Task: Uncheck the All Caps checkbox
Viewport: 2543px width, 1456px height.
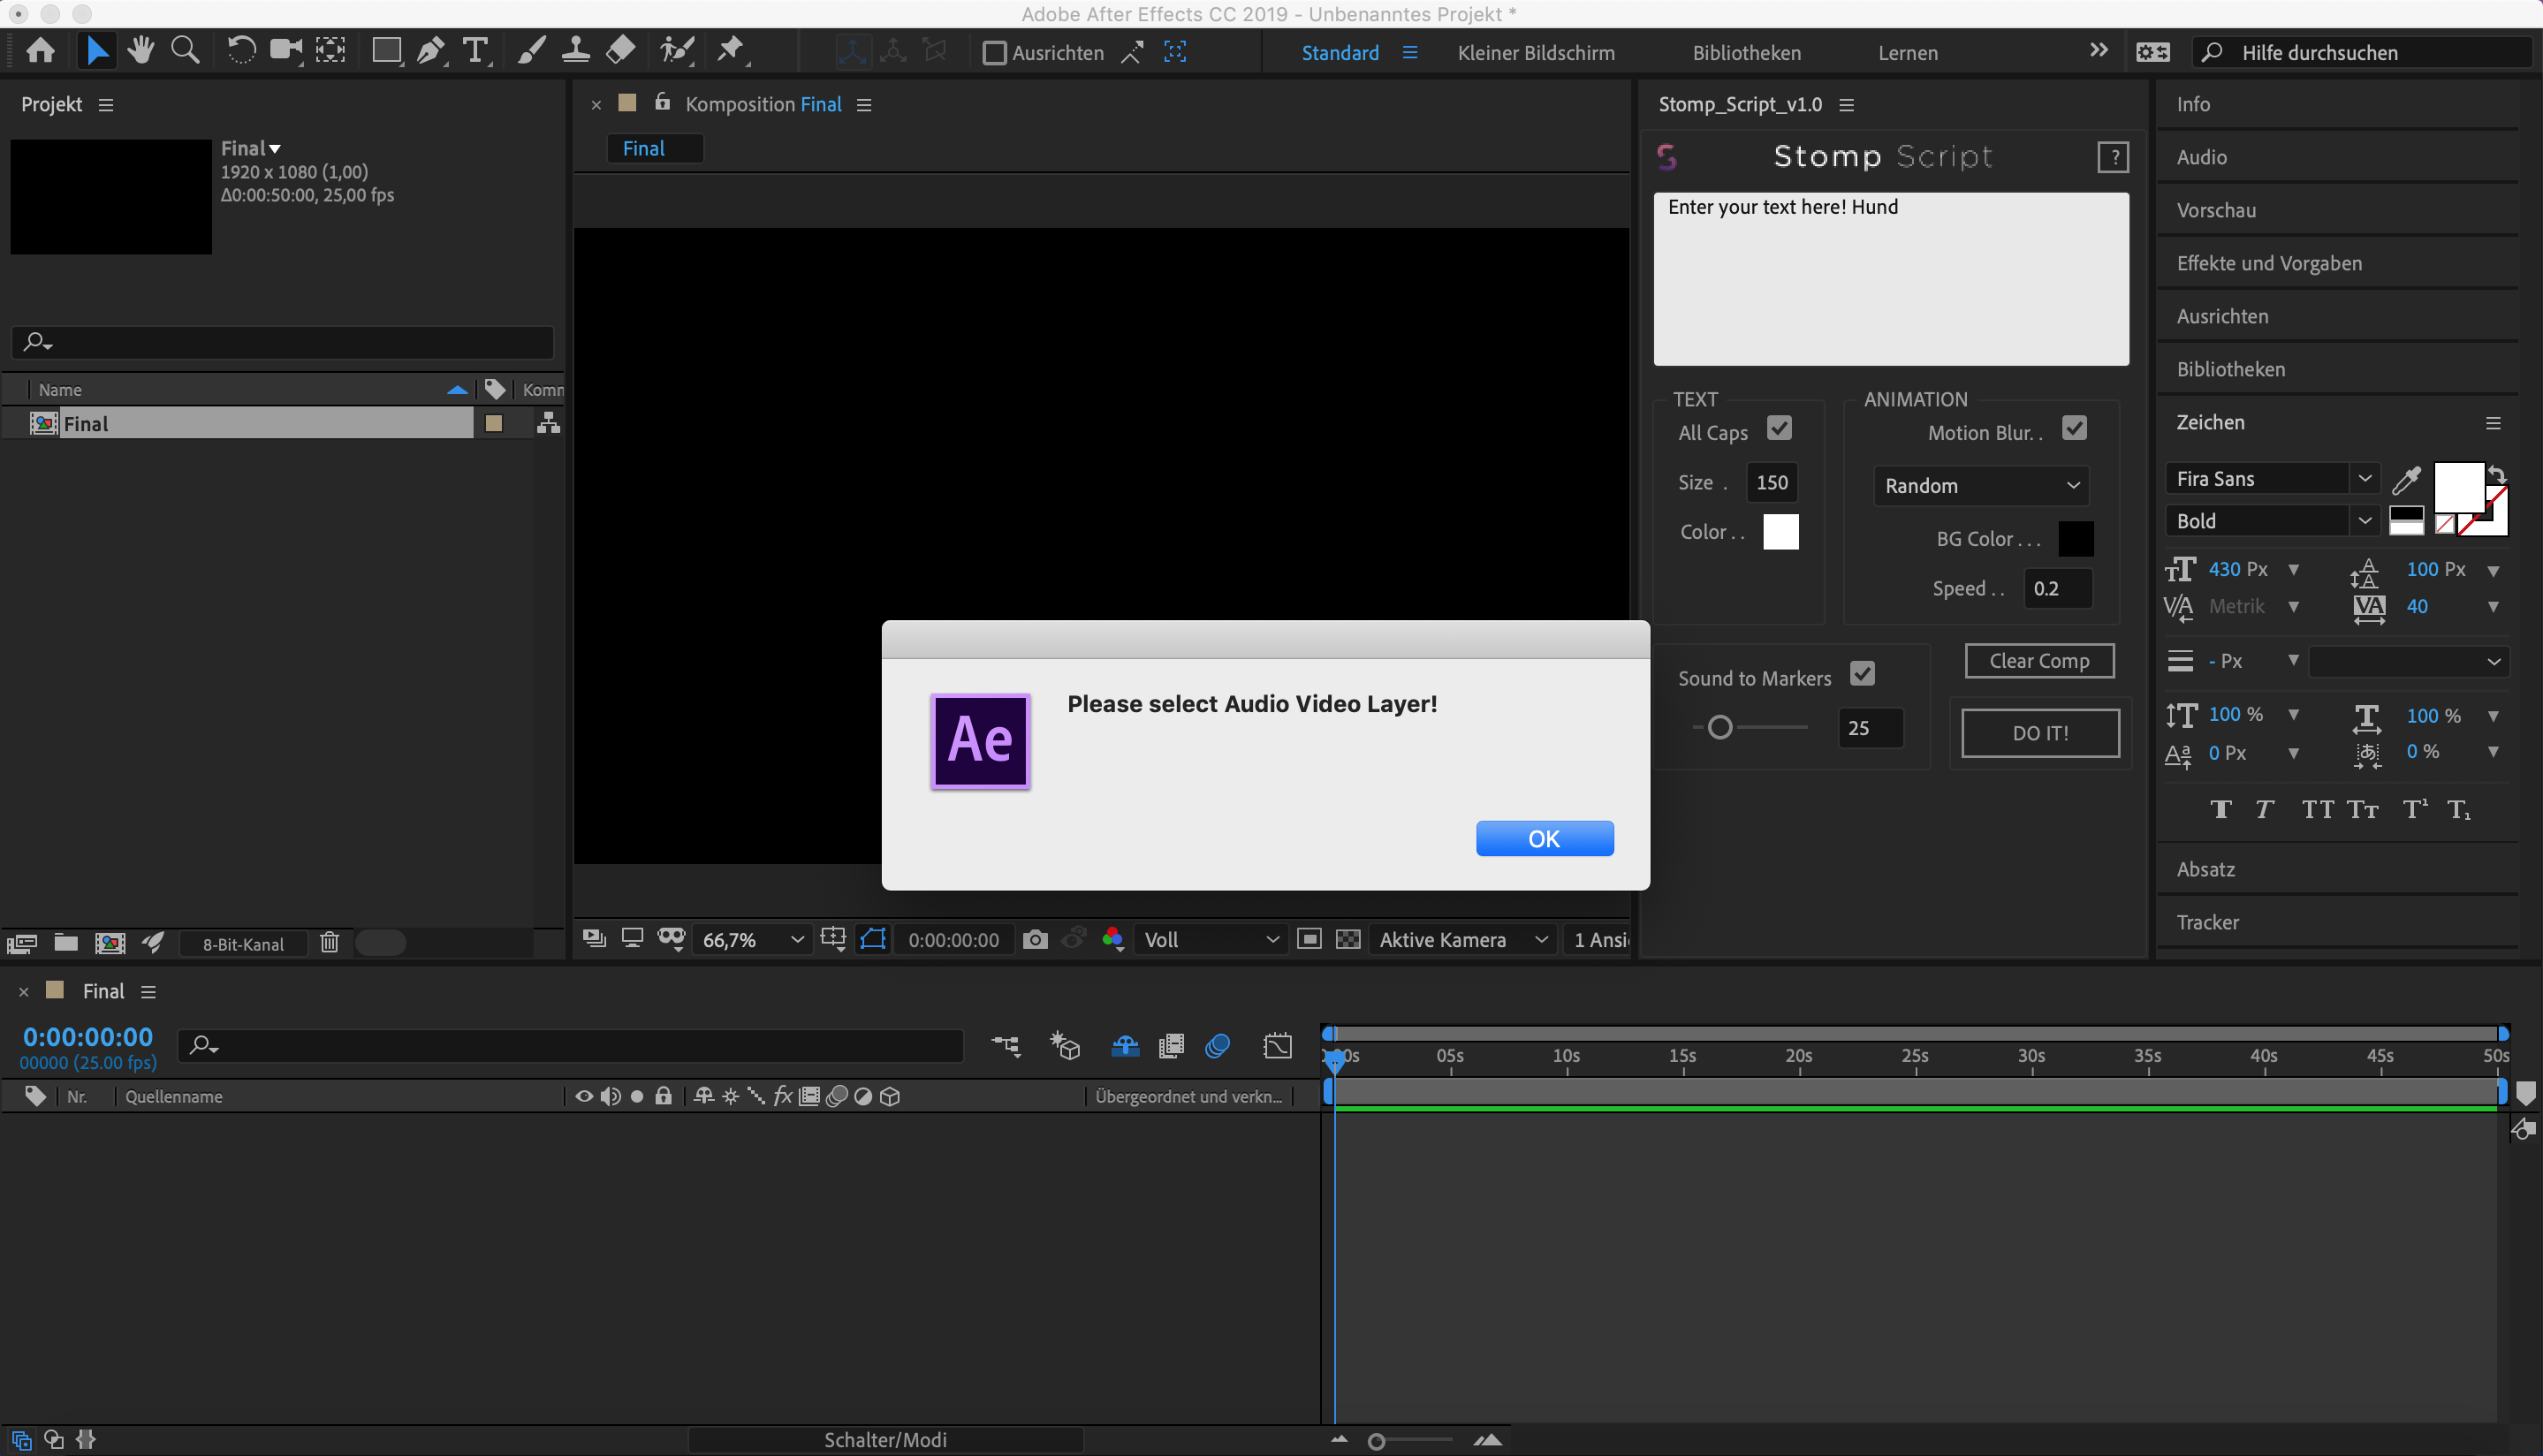Action: pos(1779,429)
